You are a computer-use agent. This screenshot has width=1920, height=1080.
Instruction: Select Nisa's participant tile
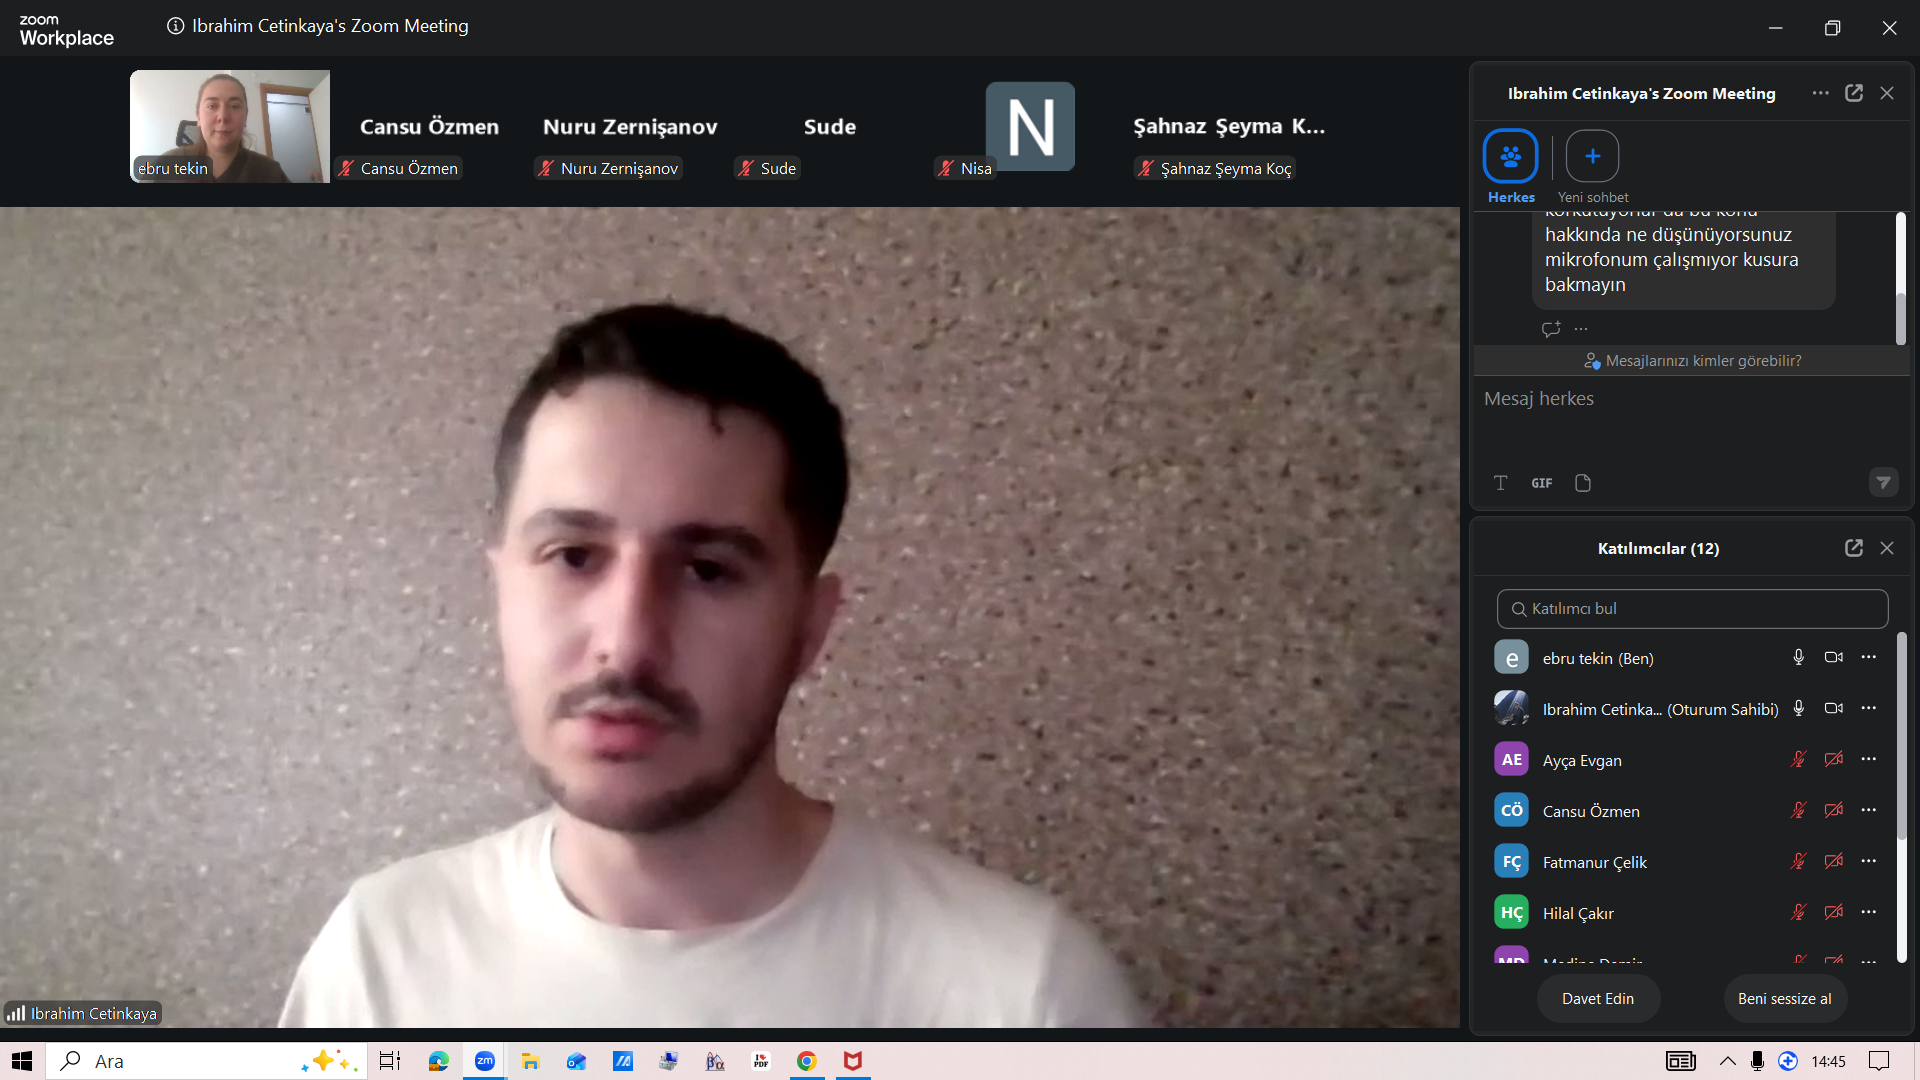[x=1030, y=126]
